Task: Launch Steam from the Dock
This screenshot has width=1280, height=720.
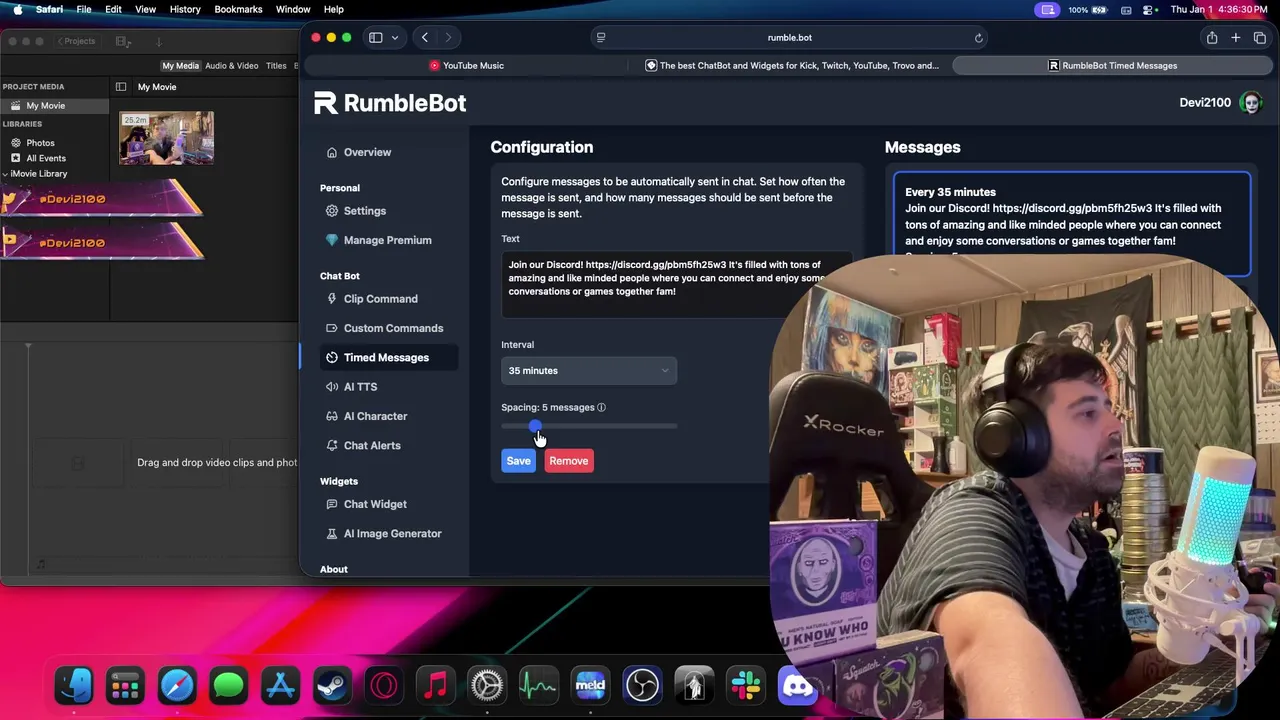Action: (333, 686)
